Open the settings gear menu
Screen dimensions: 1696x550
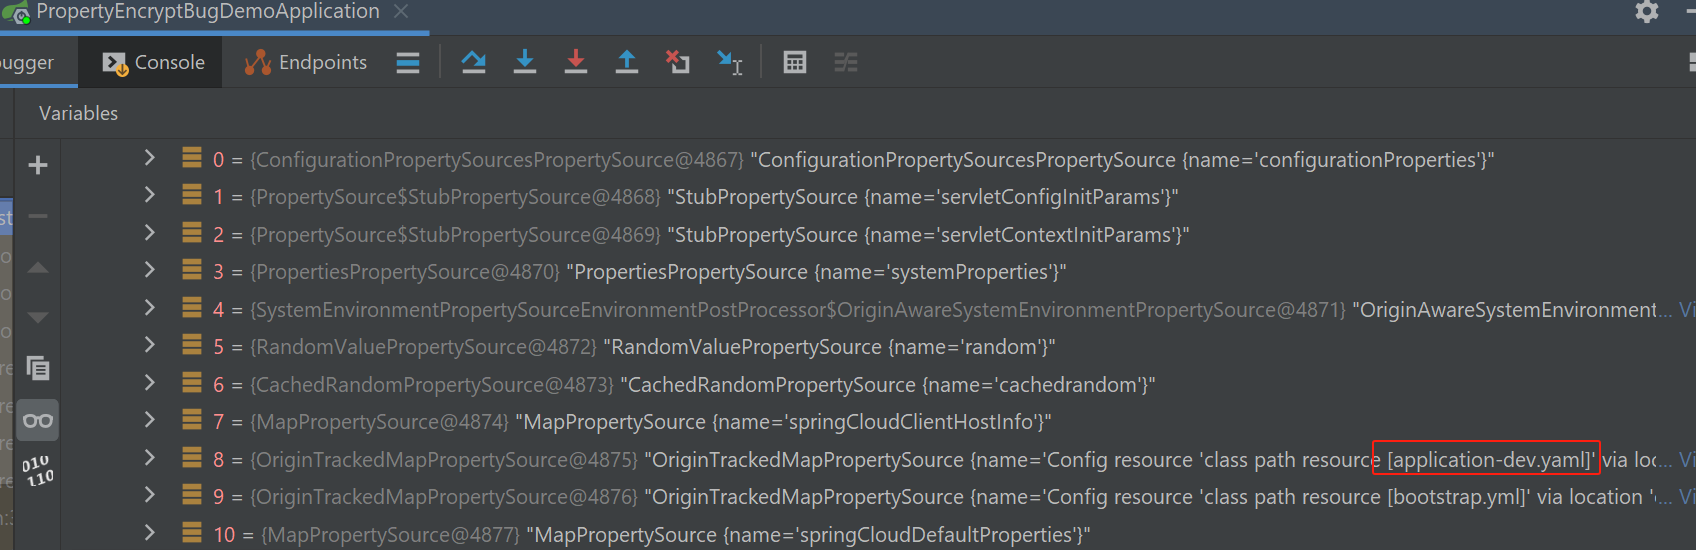1647,11
